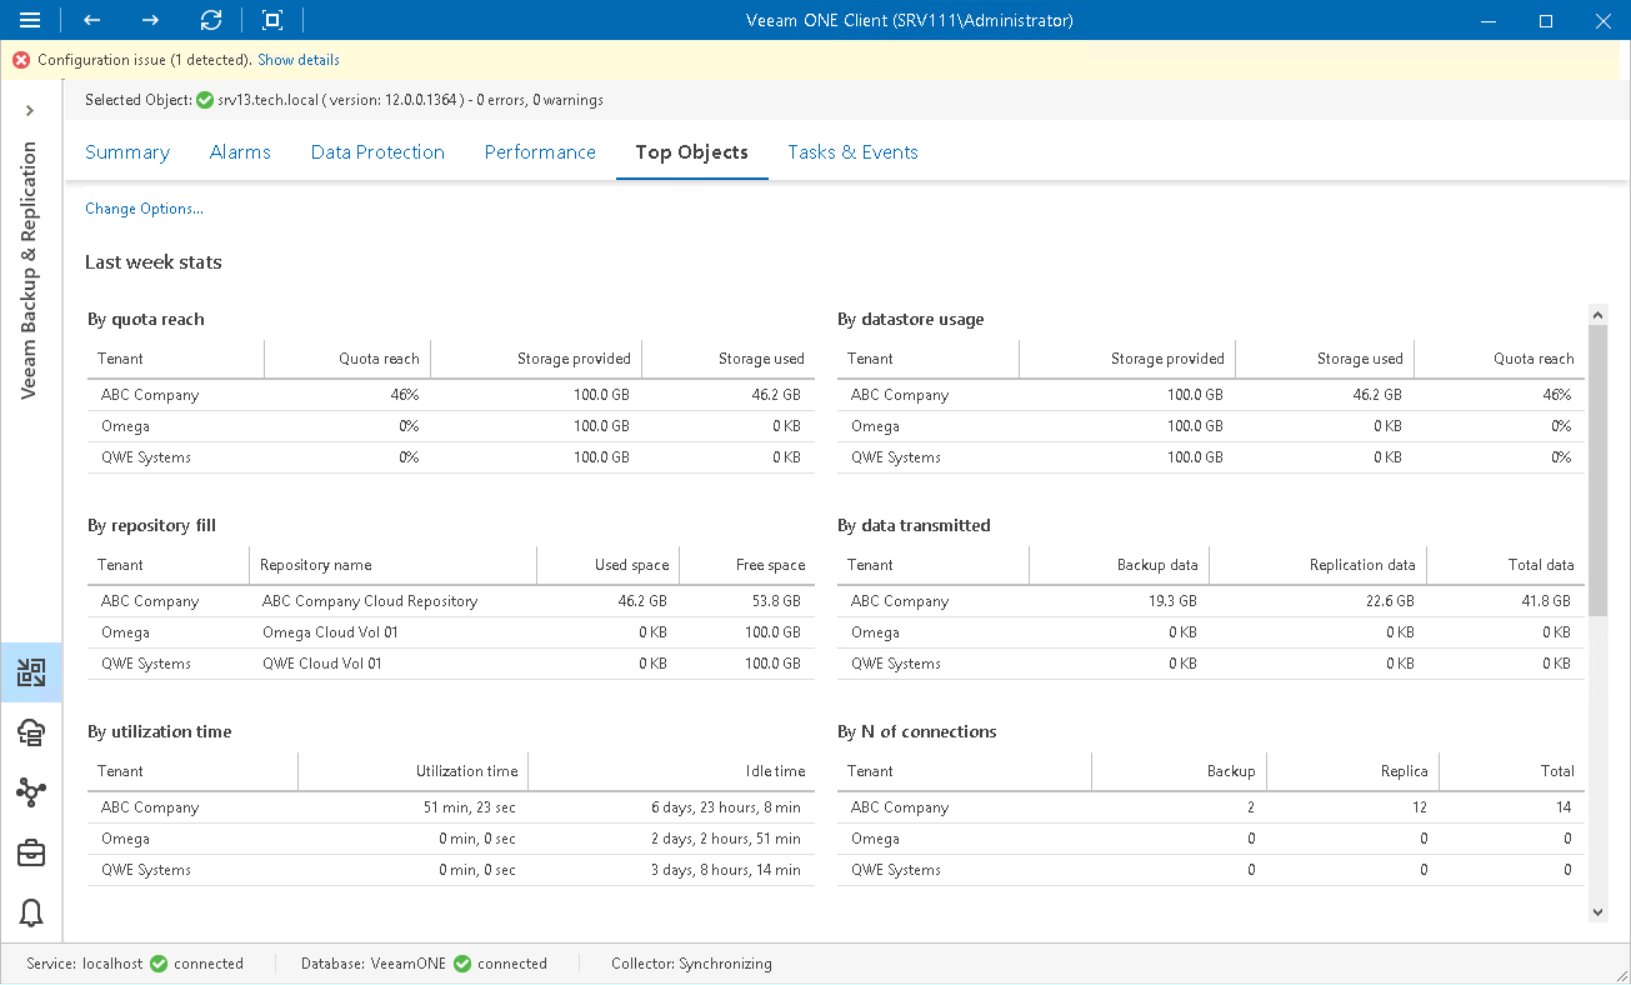This screenshot has width=1631, height=985.
Task: Open the briefcase Data Protection view icon
Action: [31, 853]
